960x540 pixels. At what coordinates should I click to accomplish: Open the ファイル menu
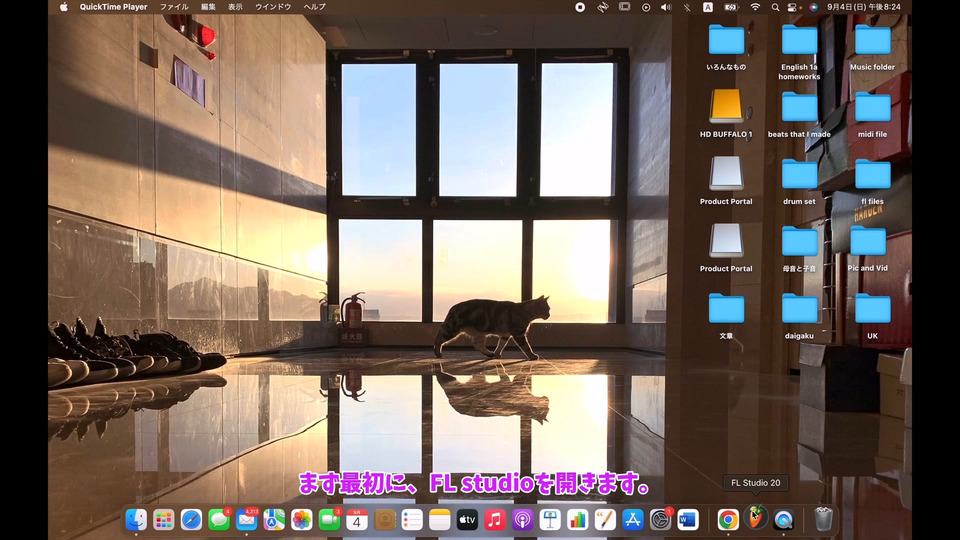[174, 7]
